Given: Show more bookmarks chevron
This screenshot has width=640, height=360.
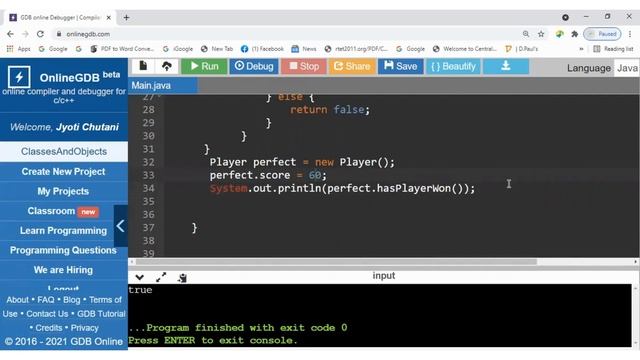Looking at the screenshot, I should tap(581, 49).
